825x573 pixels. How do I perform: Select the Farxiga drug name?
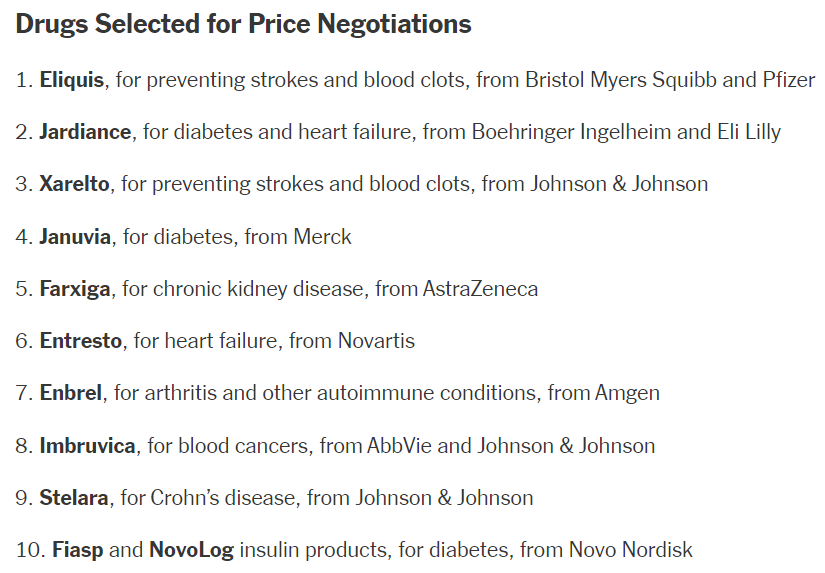75,289
